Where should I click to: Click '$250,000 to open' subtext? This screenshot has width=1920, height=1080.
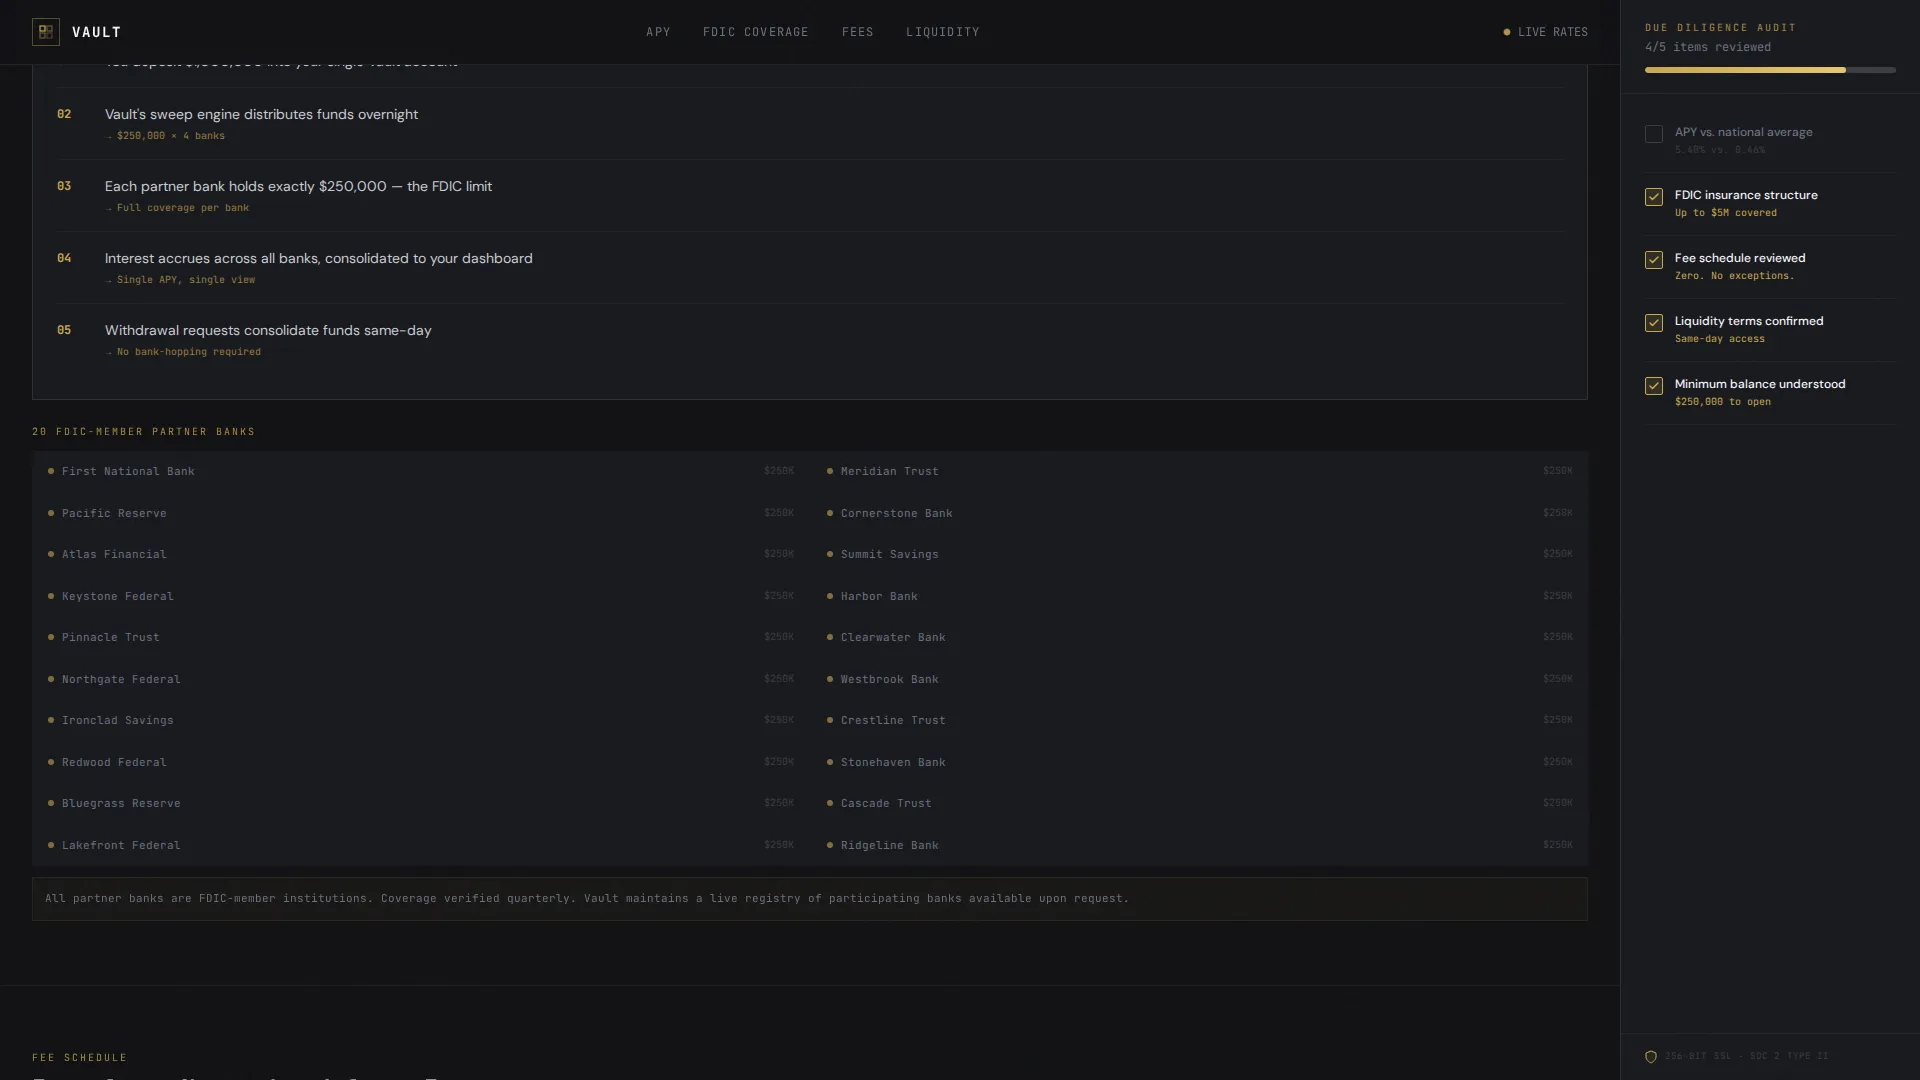pos(1722,402)
